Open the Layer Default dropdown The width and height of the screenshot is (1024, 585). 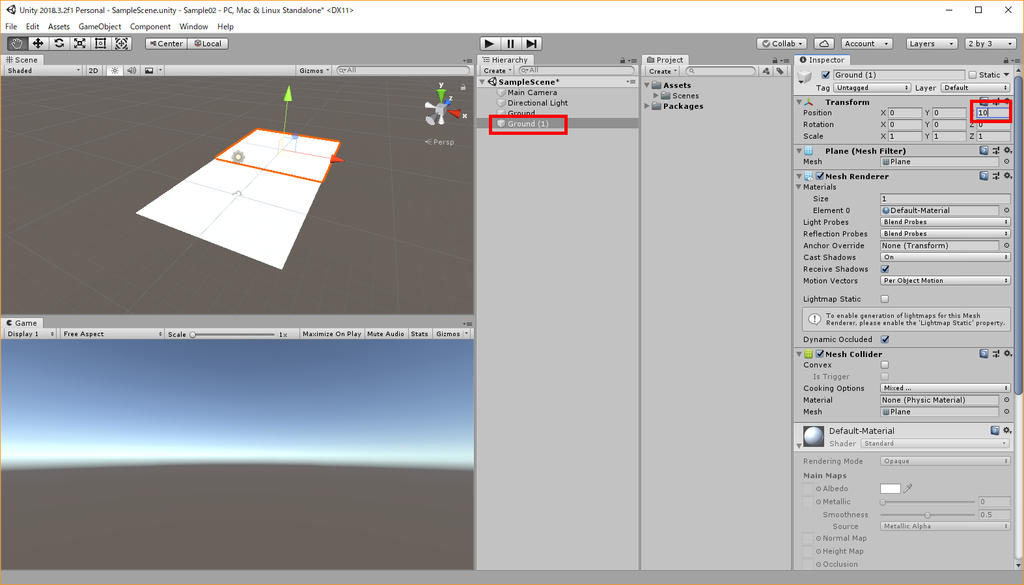[x=975, y=87]
